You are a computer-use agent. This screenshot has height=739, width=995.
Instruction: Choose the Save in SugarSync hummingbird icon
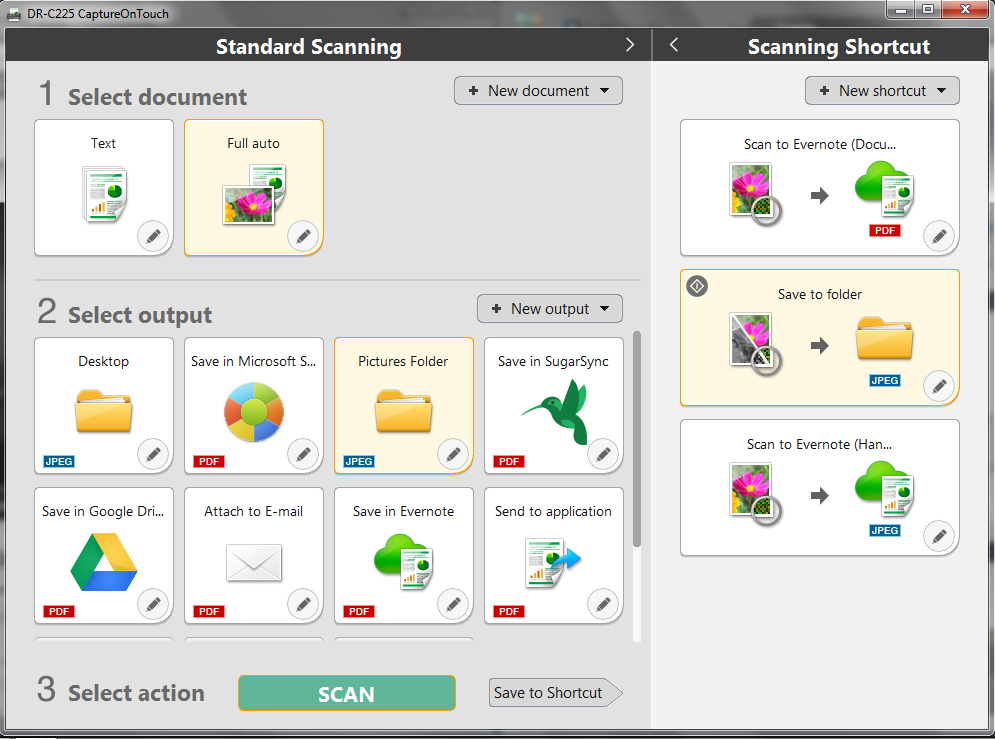[x=557, y=412]
